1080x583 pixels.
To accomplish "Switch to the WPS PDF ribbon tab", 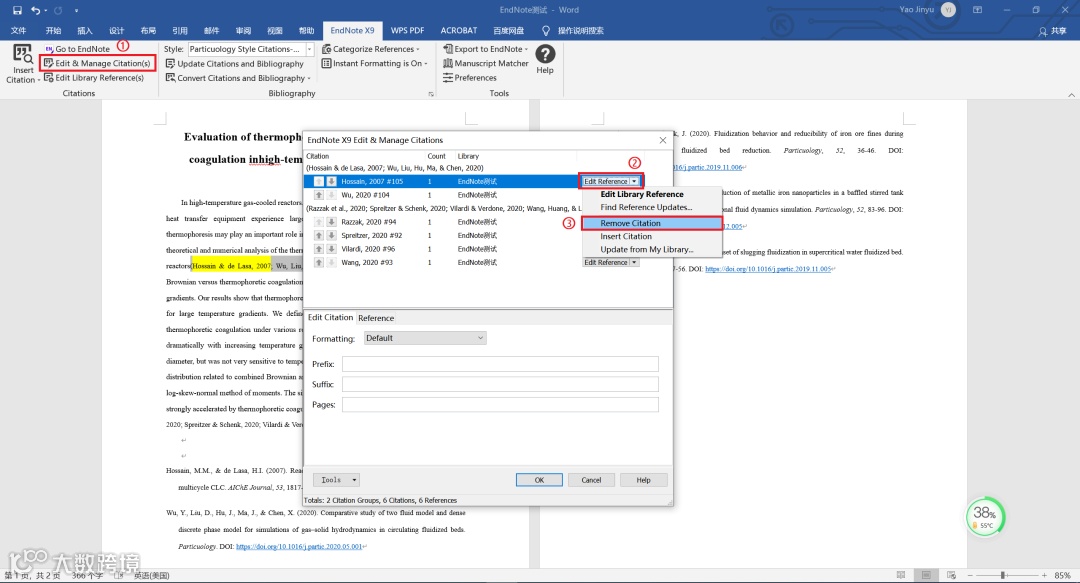I will coord(407,30).
